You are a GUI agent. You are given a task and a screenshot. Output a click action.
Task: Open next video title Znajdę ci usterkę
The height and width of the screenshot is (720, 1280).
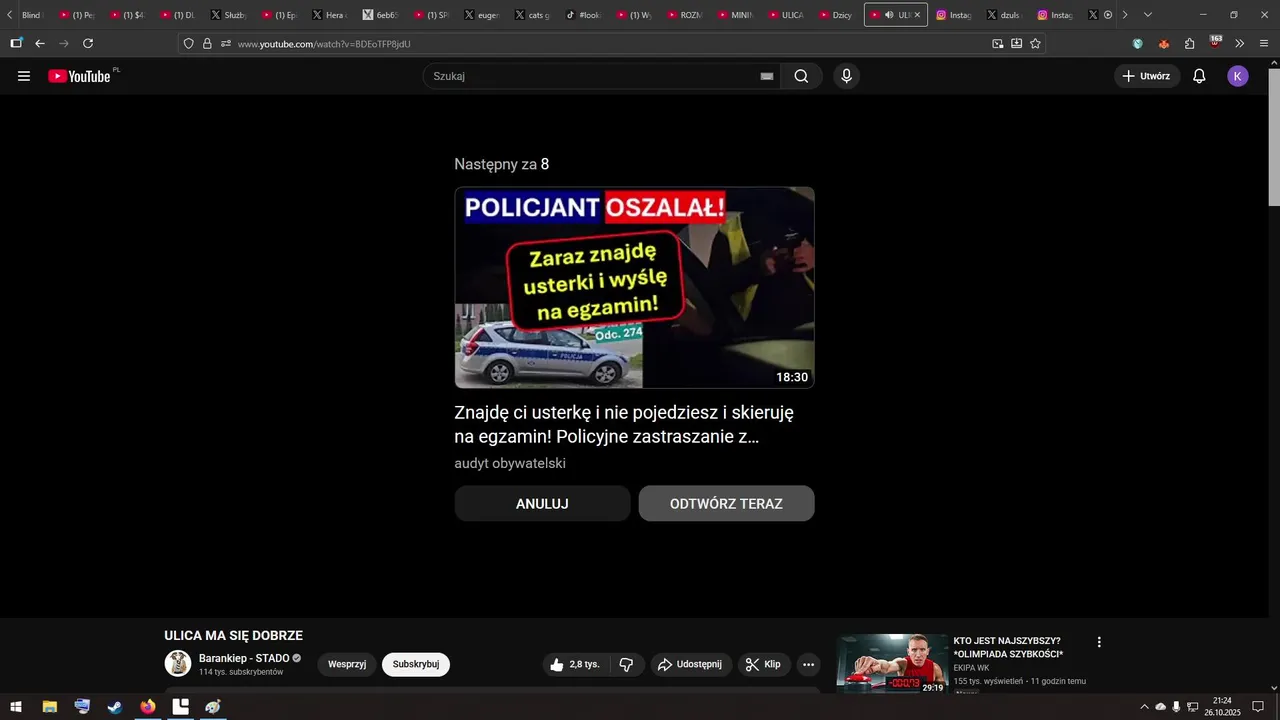624,424
